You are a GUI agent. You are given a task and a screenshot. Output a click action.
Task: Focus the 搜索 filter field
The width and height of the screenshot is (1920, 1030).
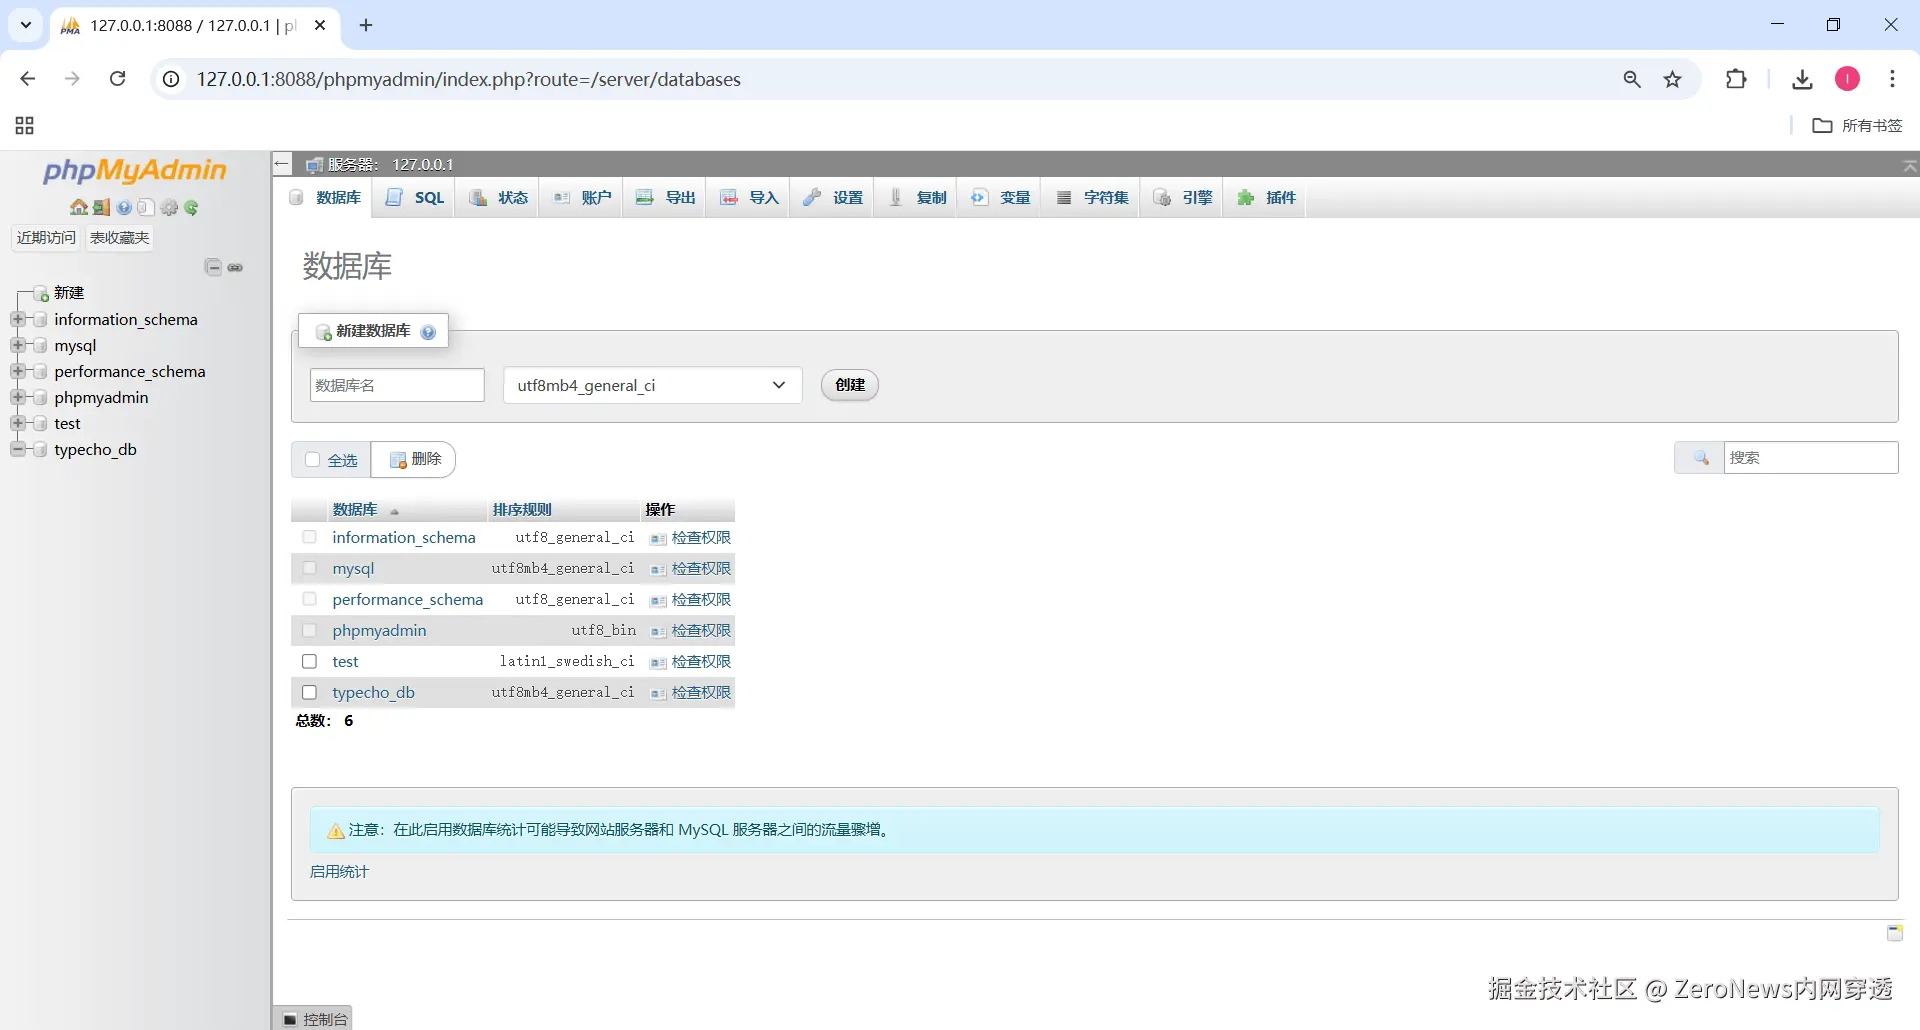click(x=1811, y=458)
